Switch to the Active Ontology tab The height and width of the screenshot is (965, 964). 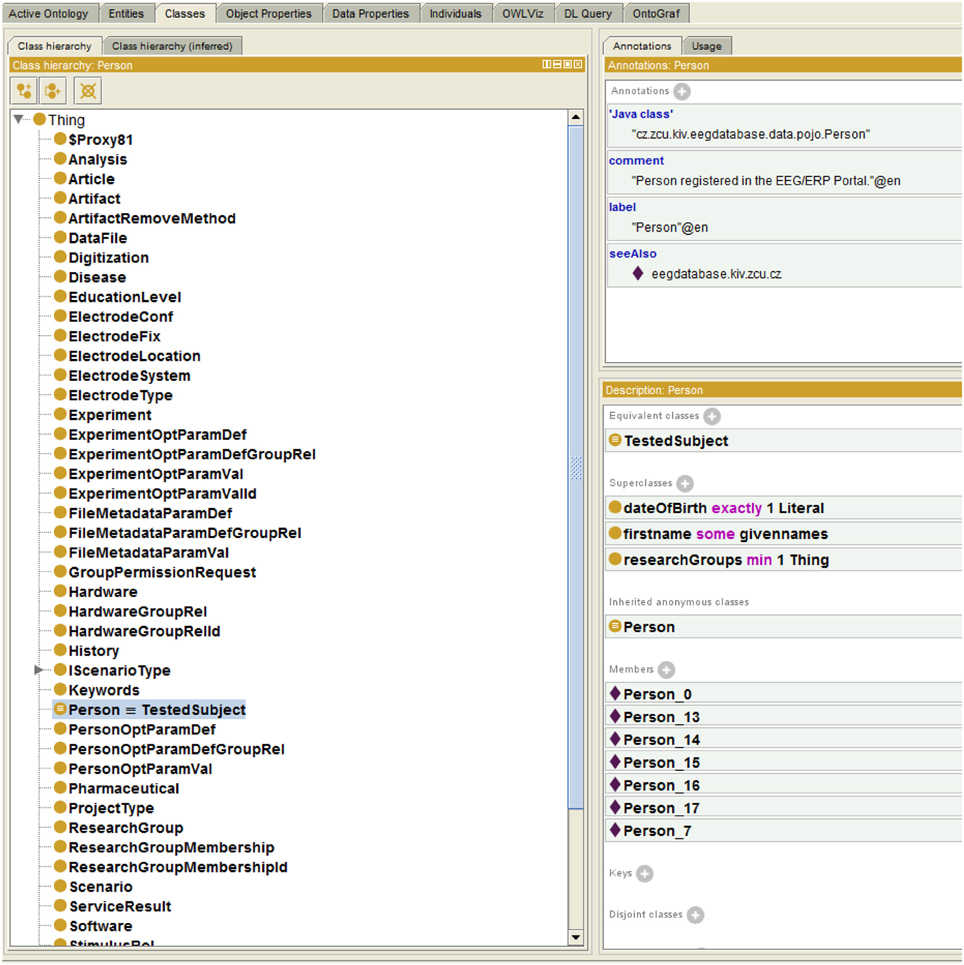click(49, 14)
